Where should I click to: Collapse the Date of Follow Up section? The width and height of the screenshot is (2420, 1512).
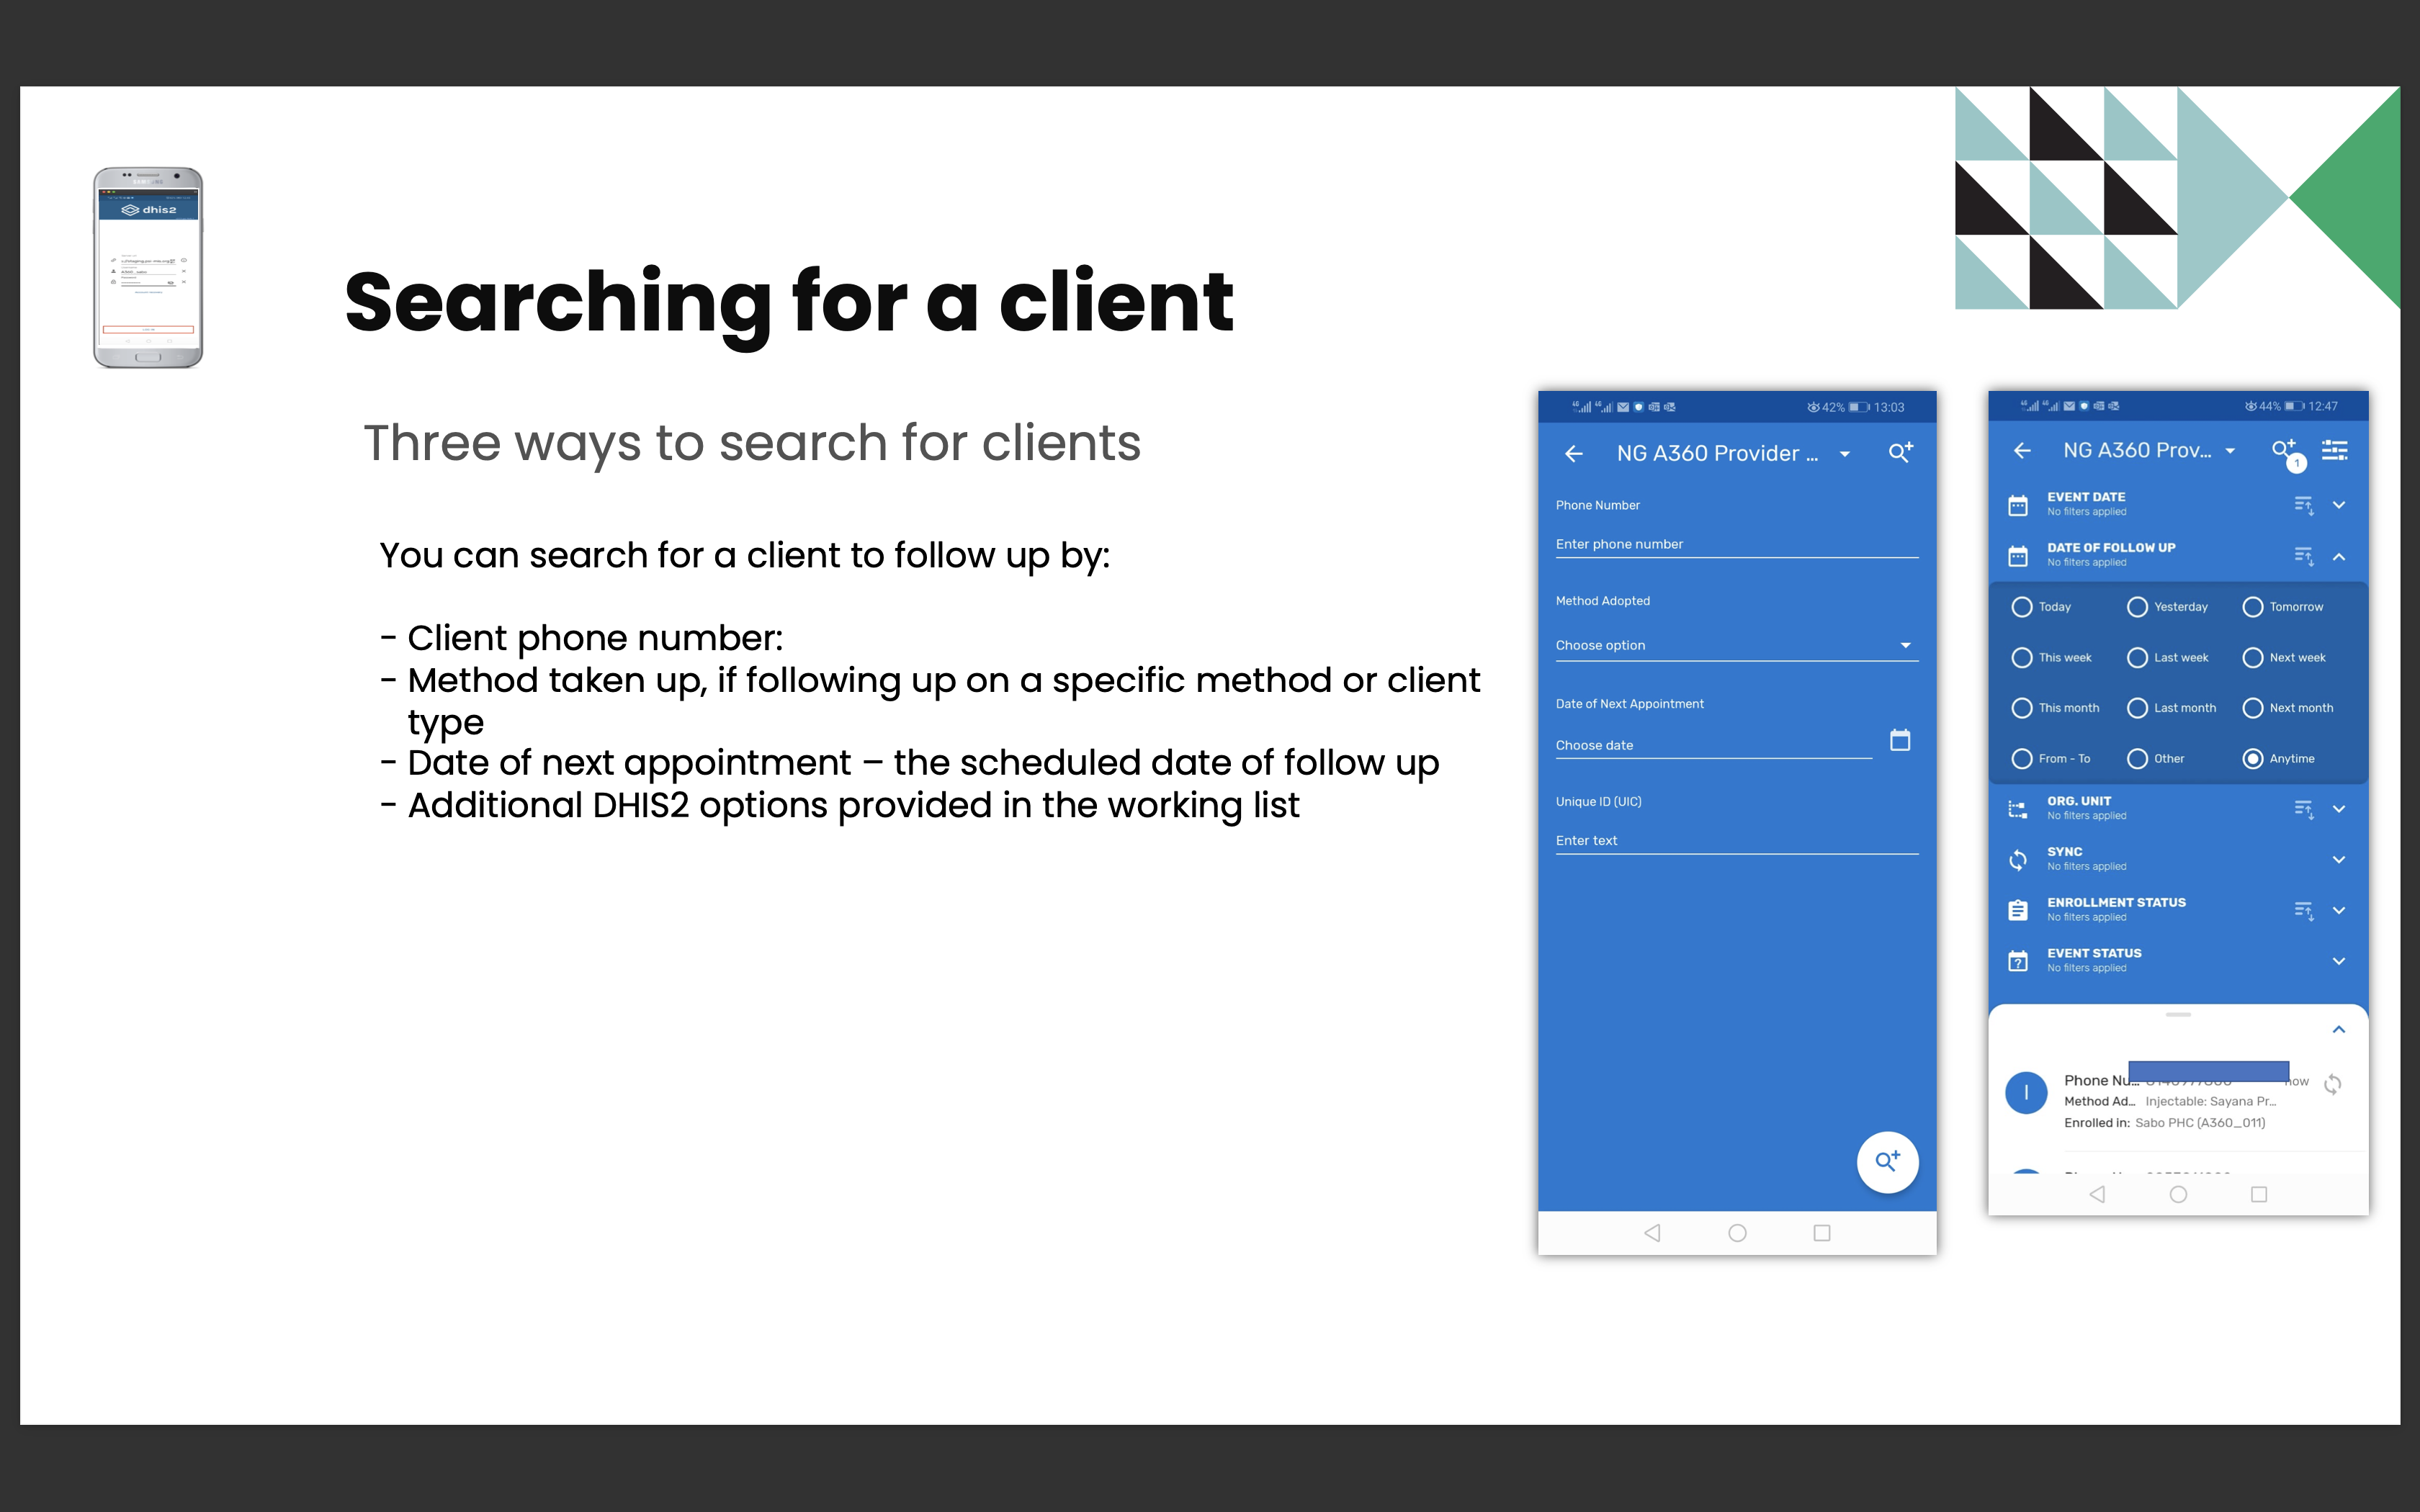click(x=2338, y=556)
